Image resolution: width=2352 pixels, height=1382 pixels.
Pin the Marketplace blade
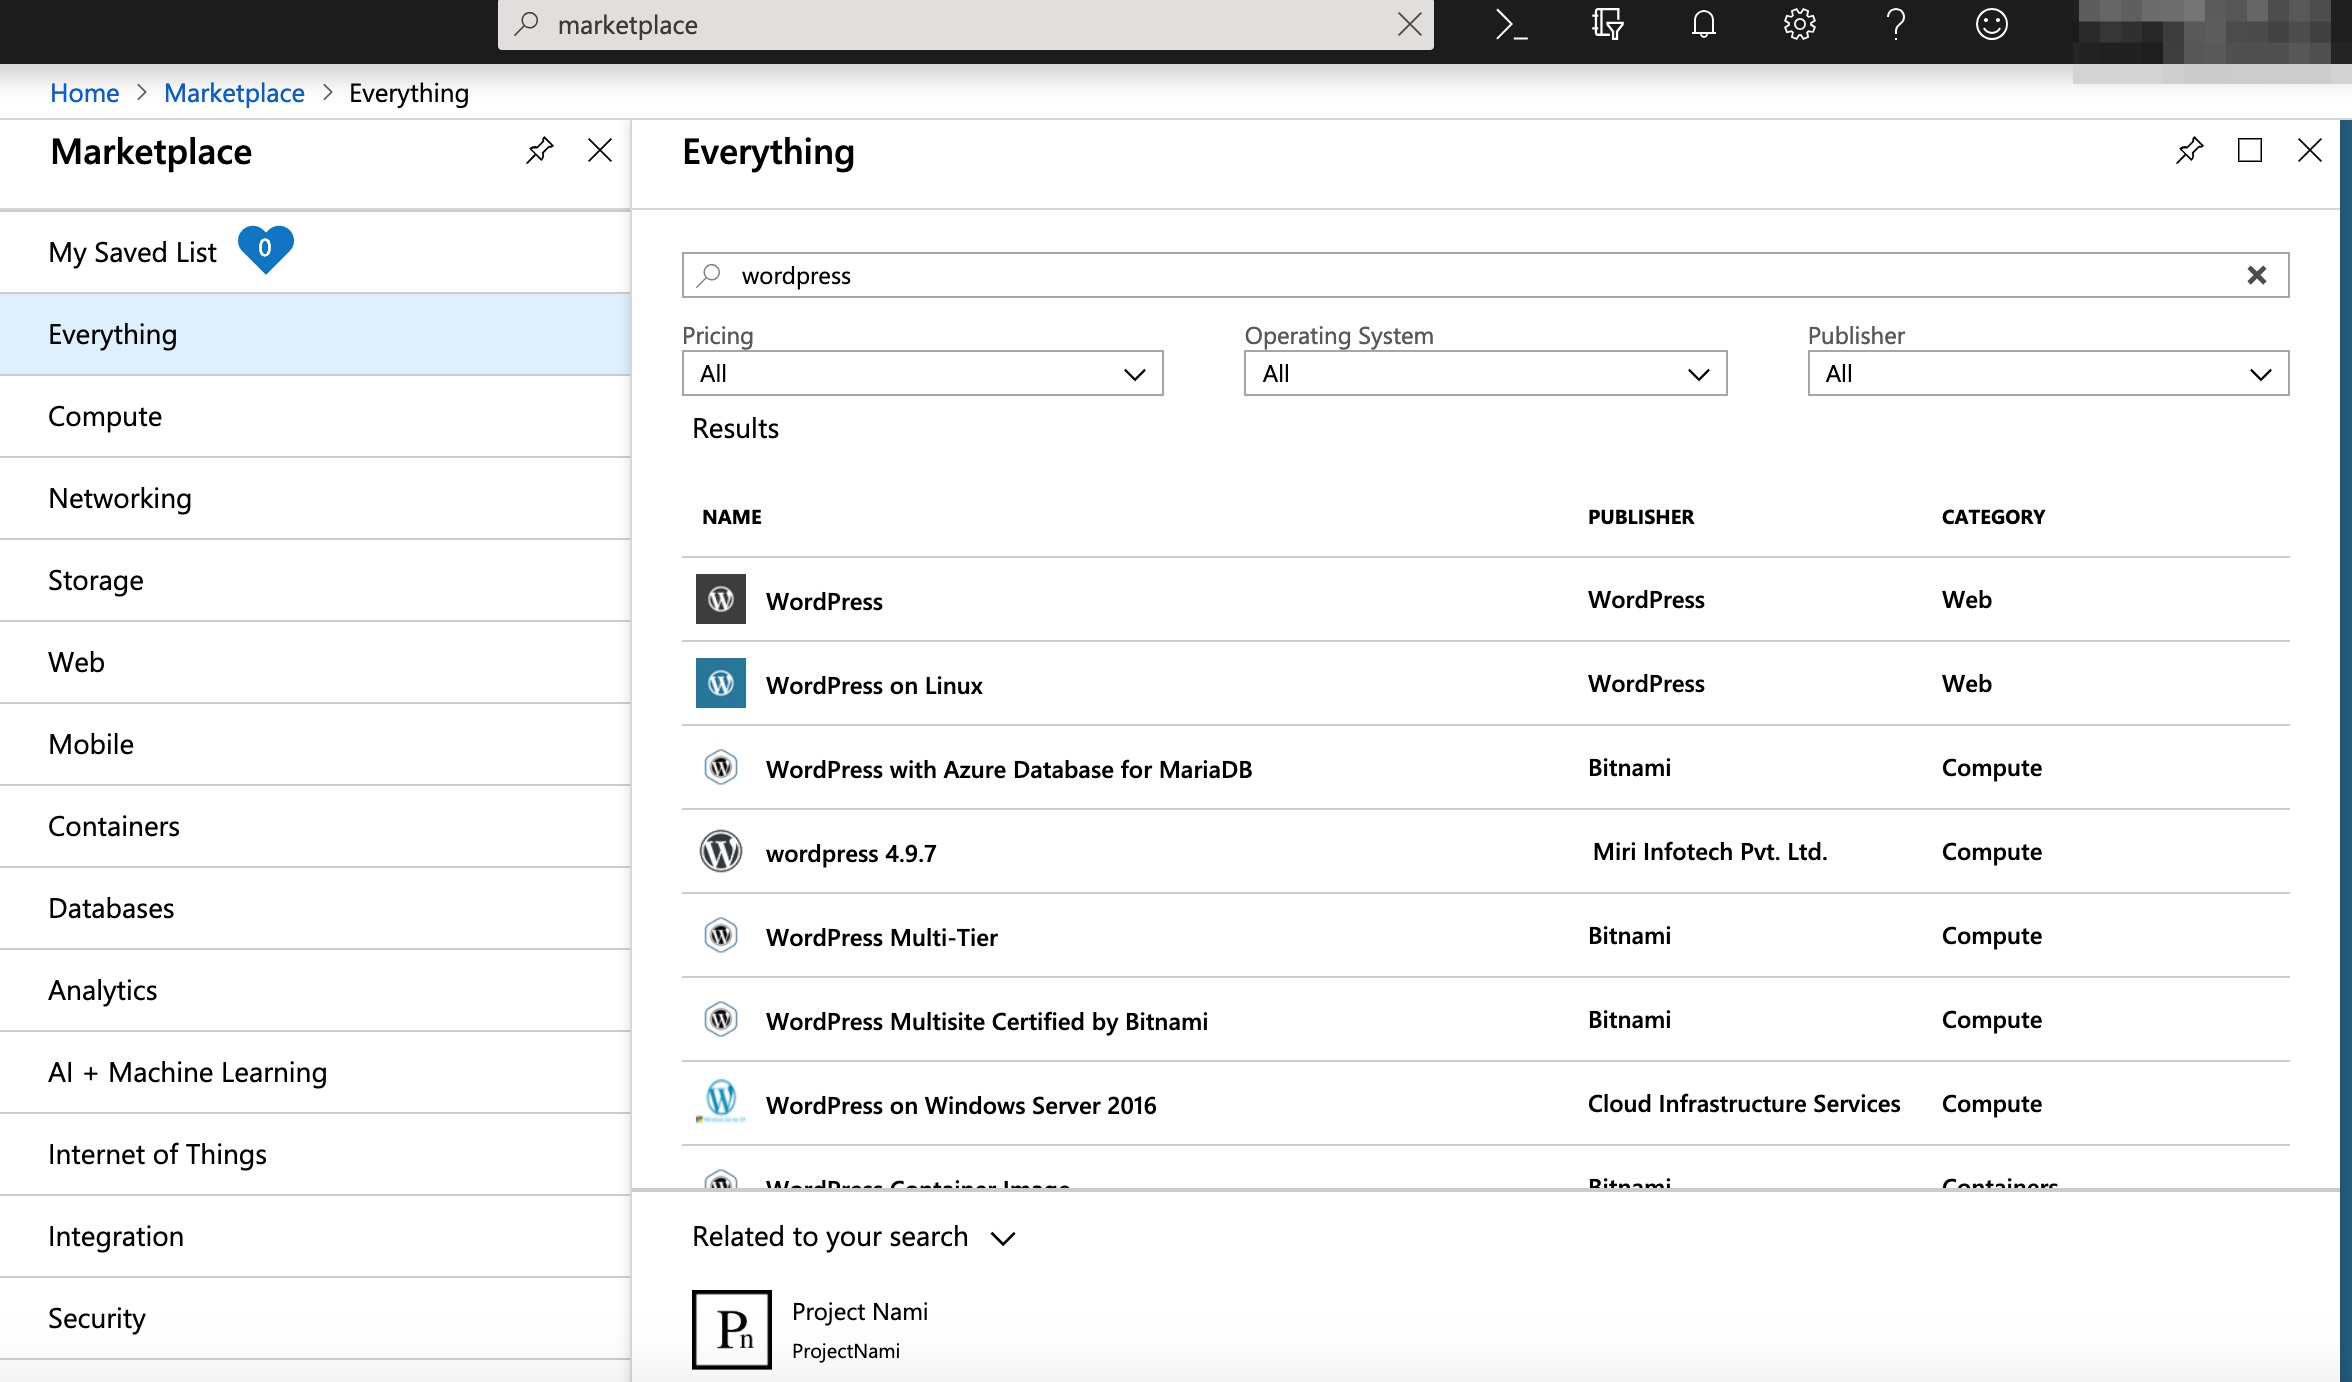[540, 151]
